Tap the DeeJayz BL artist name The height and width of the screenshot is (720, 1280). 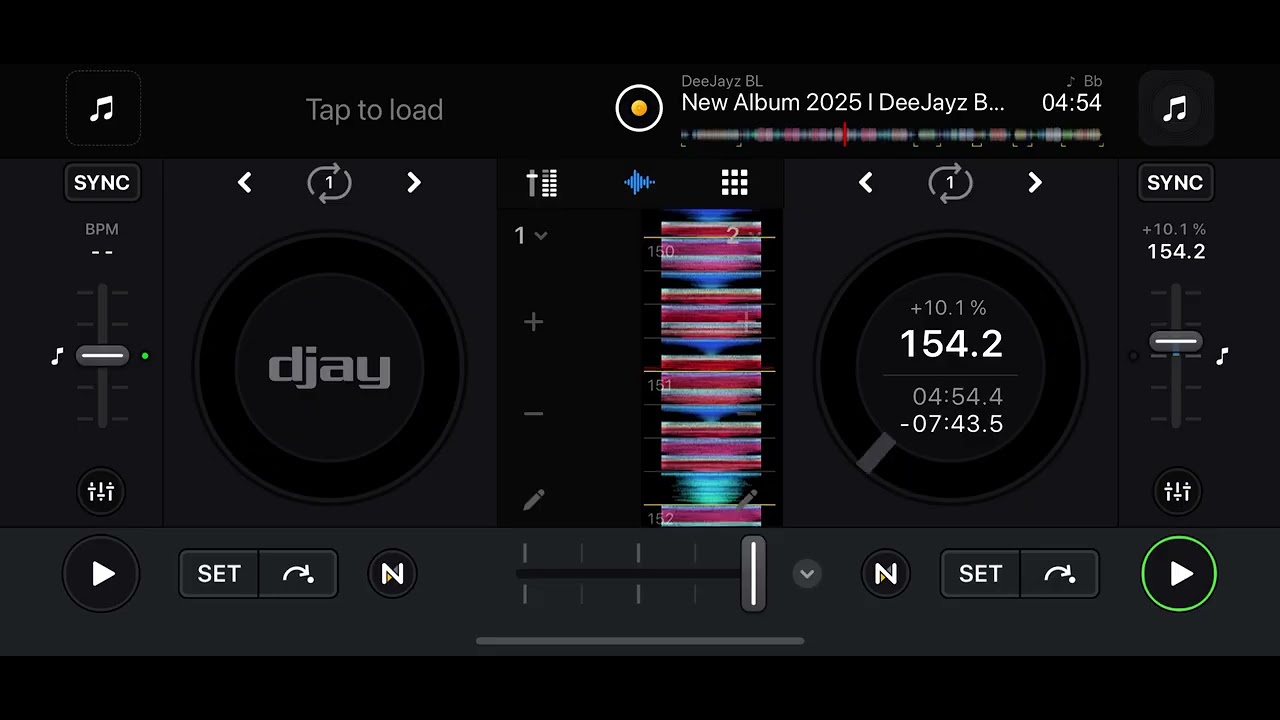coord(722,81)
